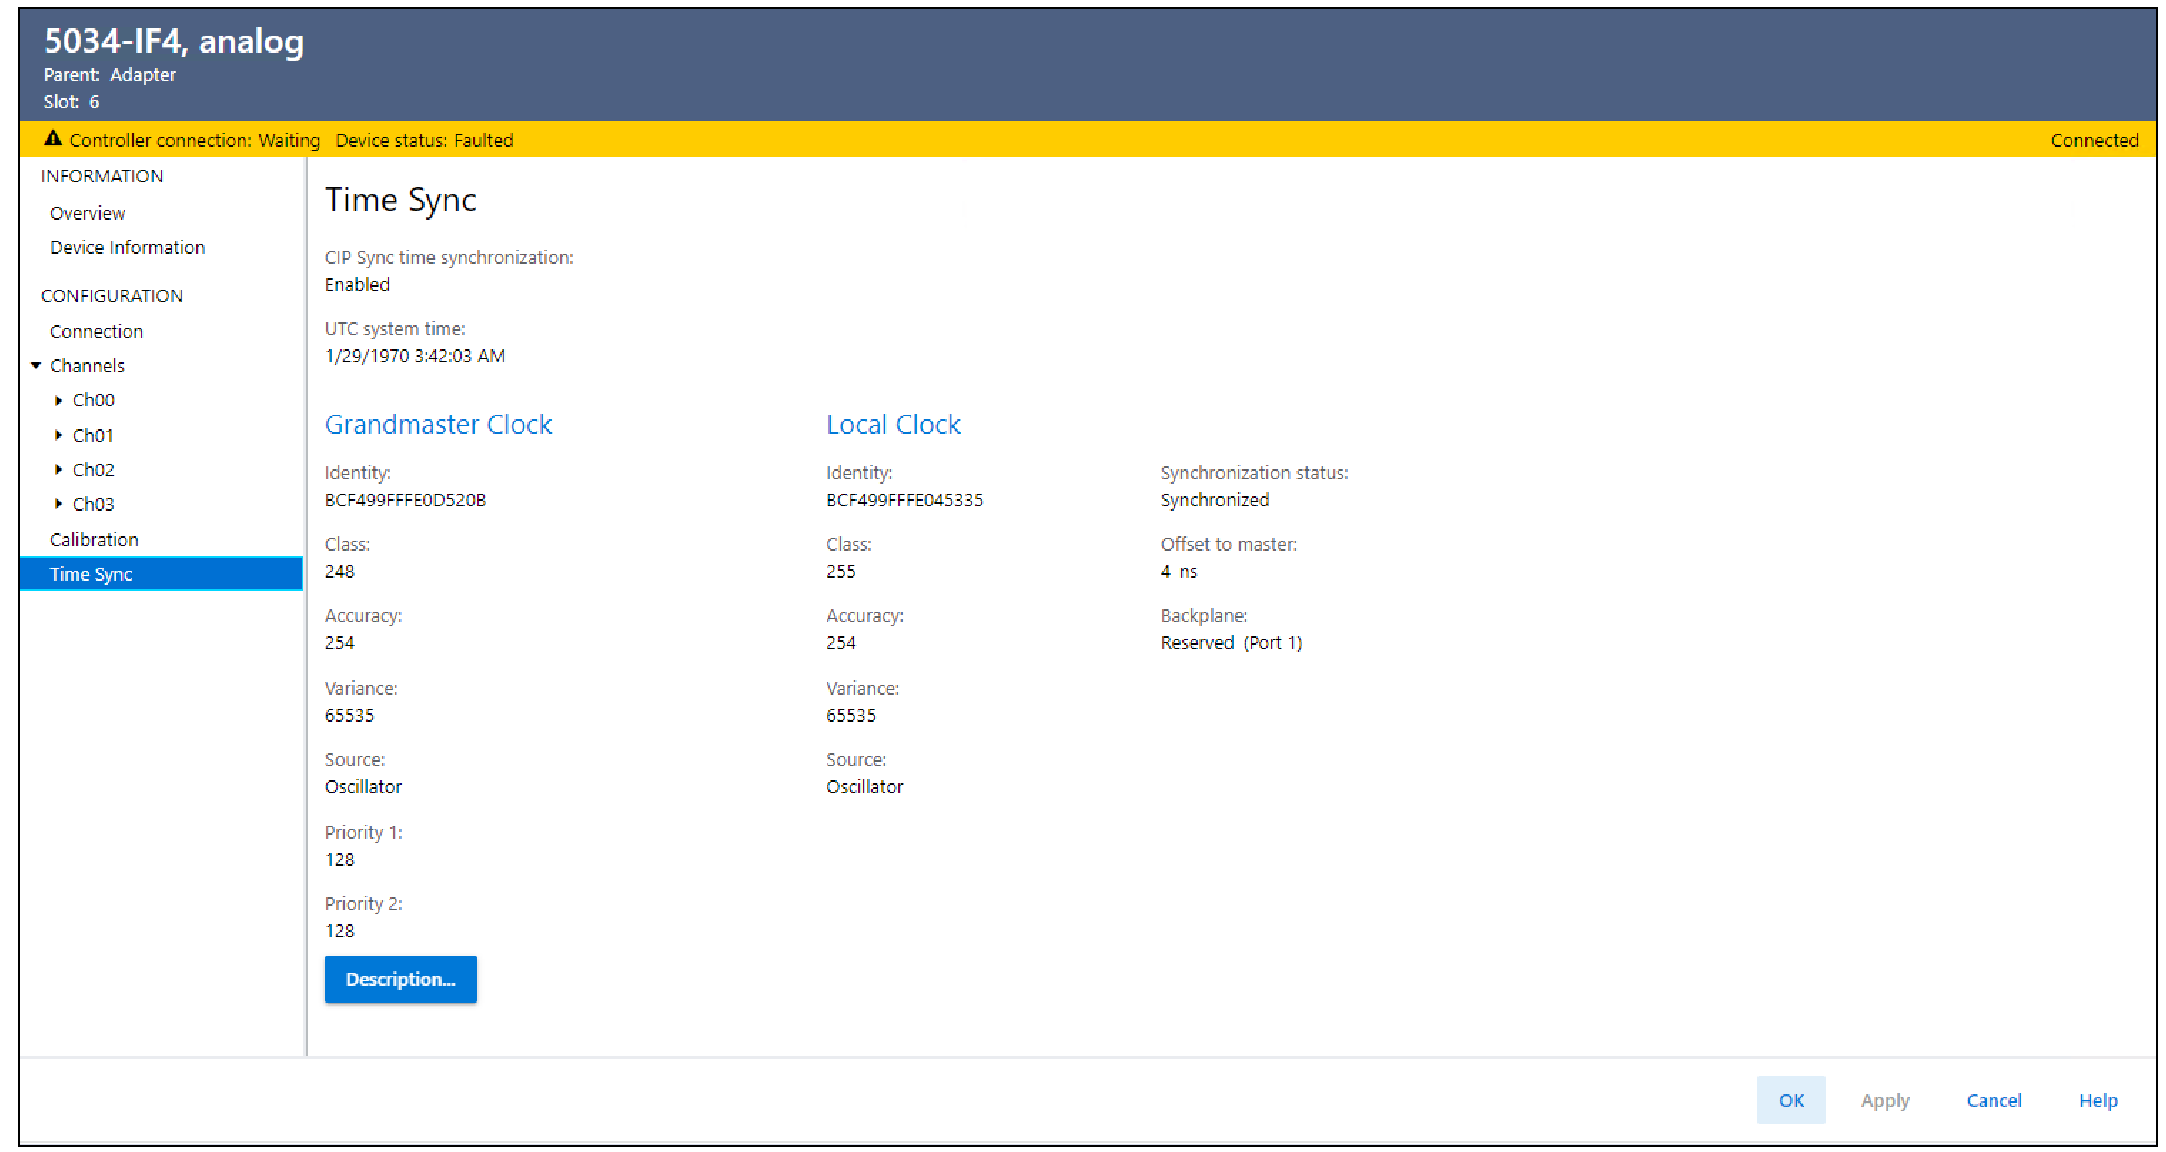Click Grandmaster Class value 248

point(339,571)
